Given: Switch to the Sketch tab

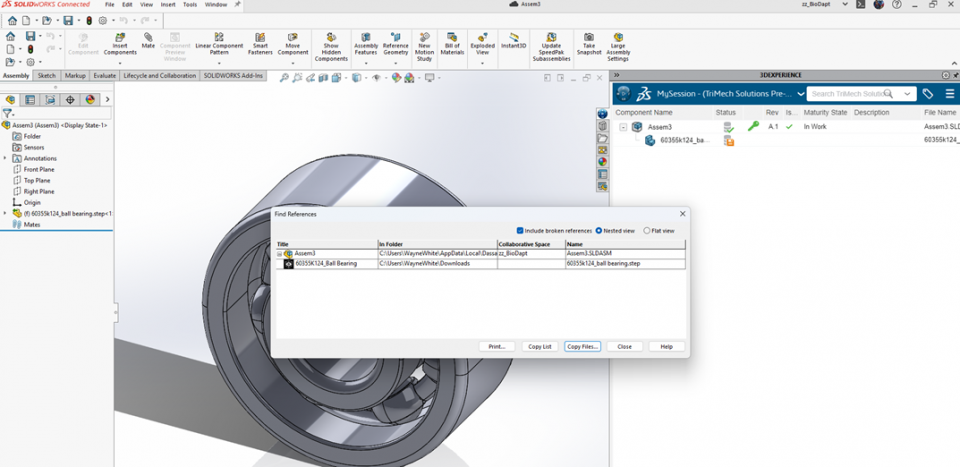Looking at the screenshot, I should [x=47, y=76].
